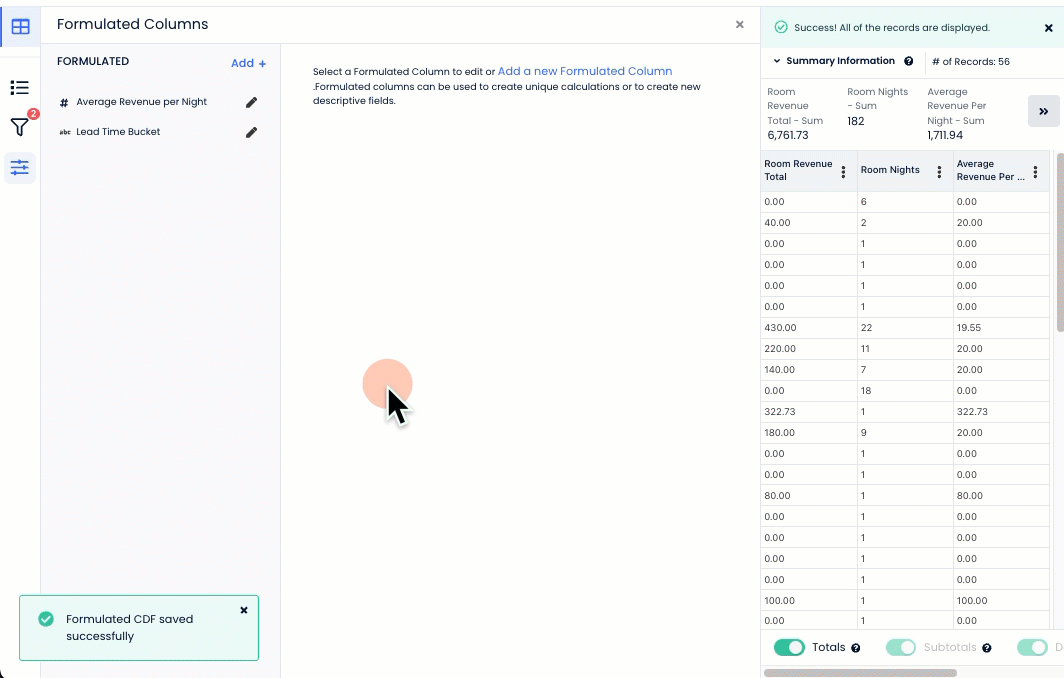
Task: Edit Lead Time Bucket pencil icon
Action: [251, 132]
